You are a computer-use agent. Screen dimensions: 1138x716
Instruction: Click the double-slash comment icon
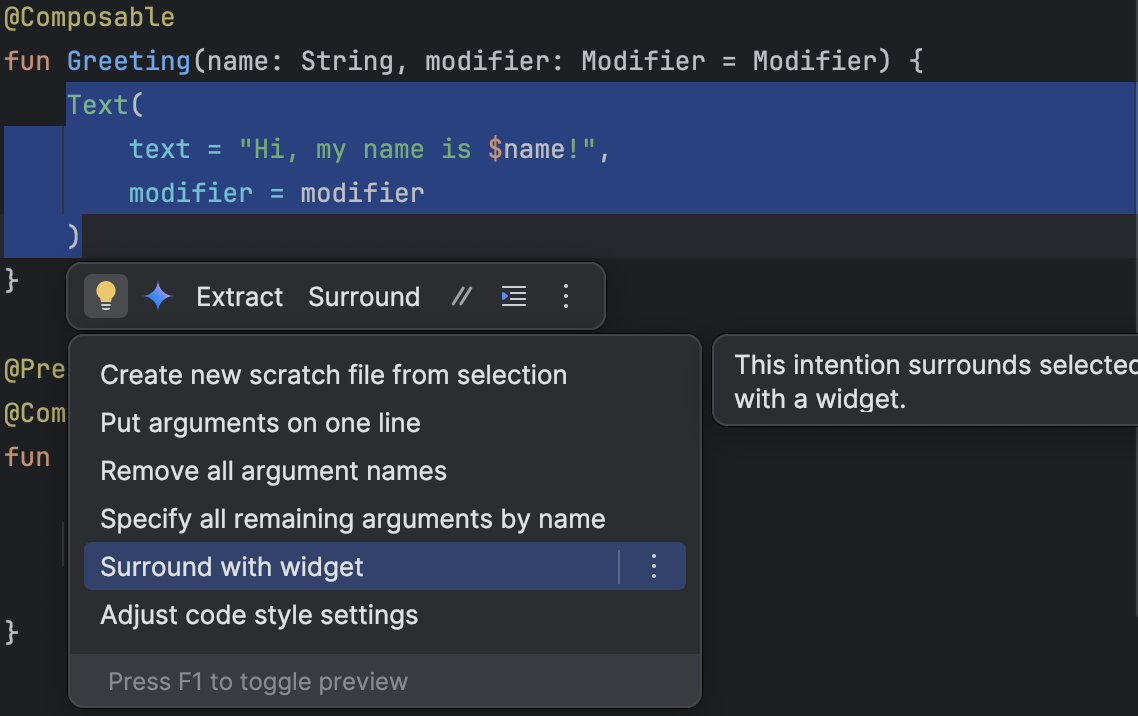461,296
